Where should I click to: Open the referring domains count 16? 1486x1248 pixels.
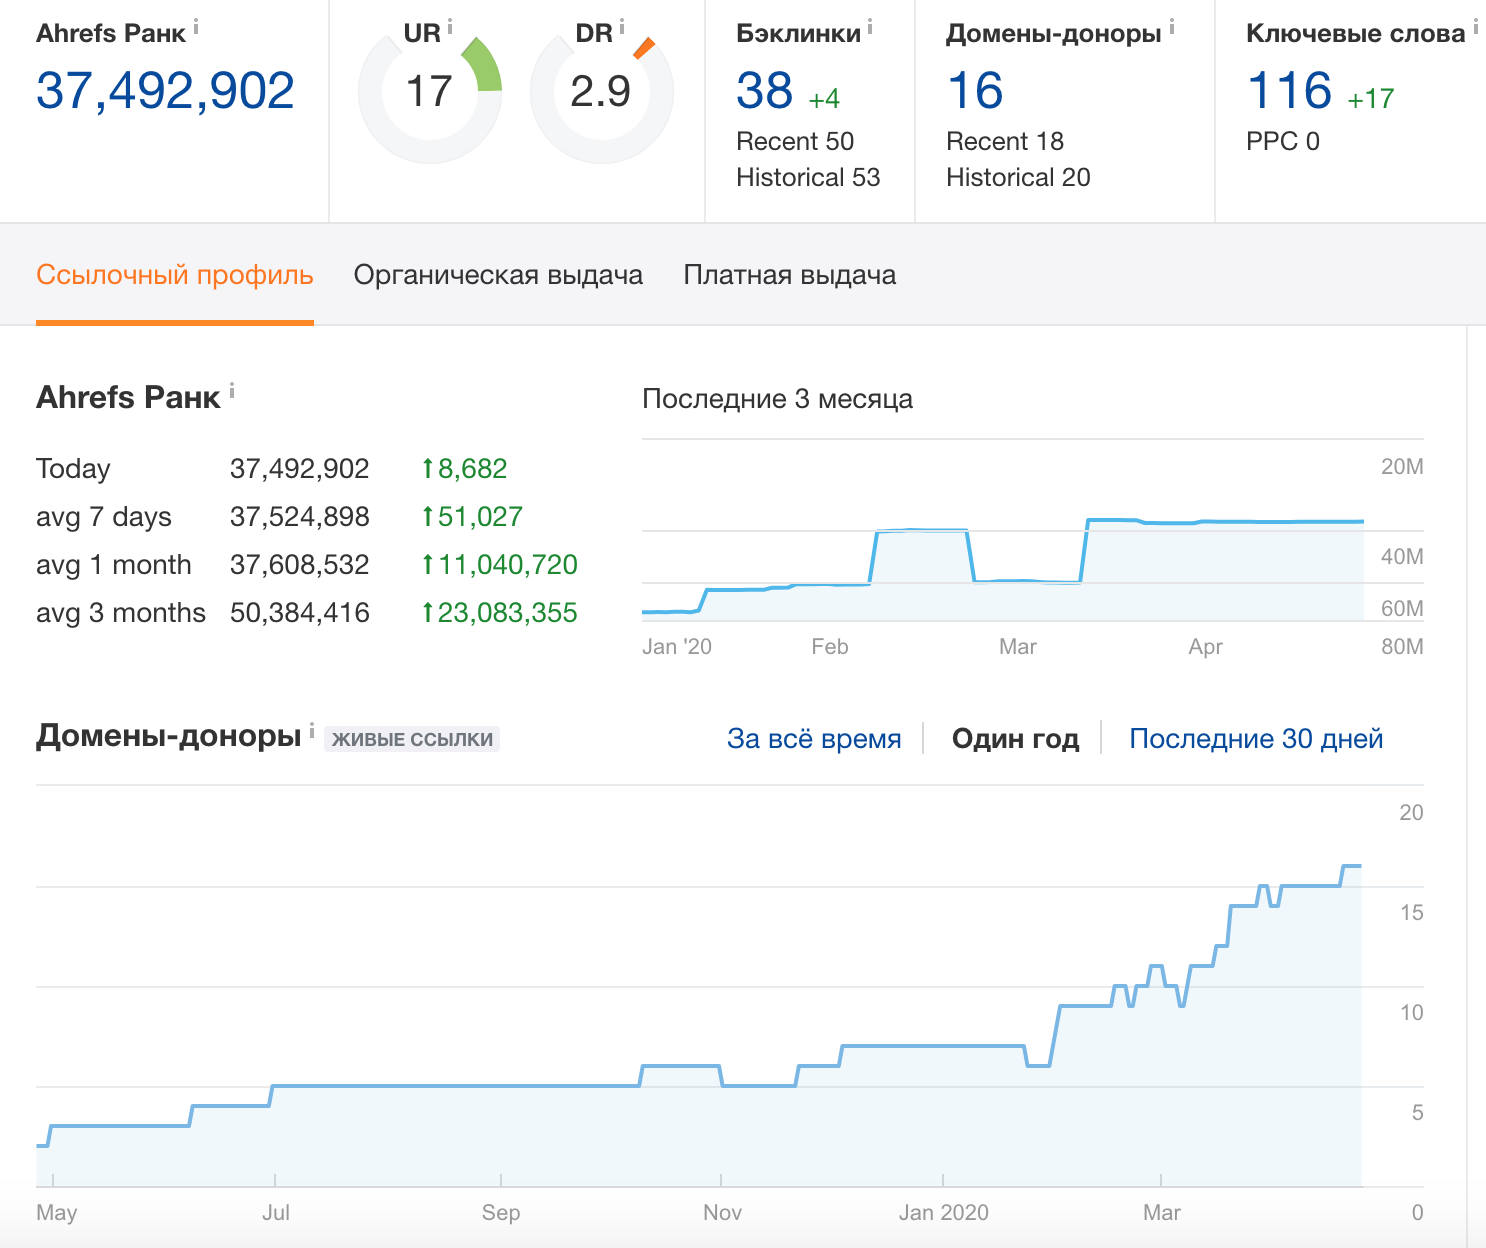pos(975,91)
